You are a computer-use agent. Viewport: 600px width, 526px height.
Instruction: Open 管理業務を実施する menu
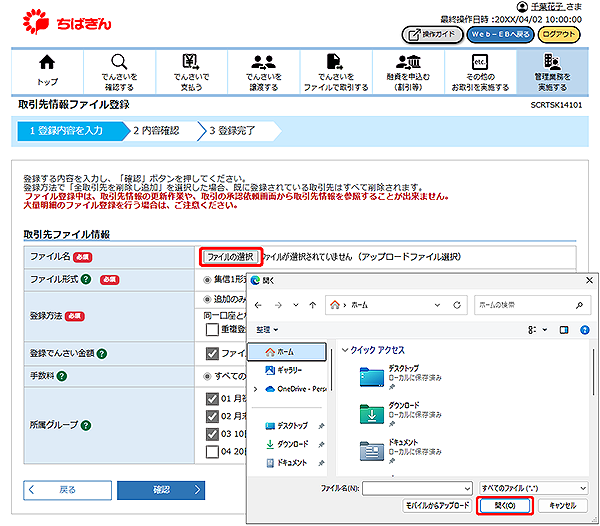553,72
